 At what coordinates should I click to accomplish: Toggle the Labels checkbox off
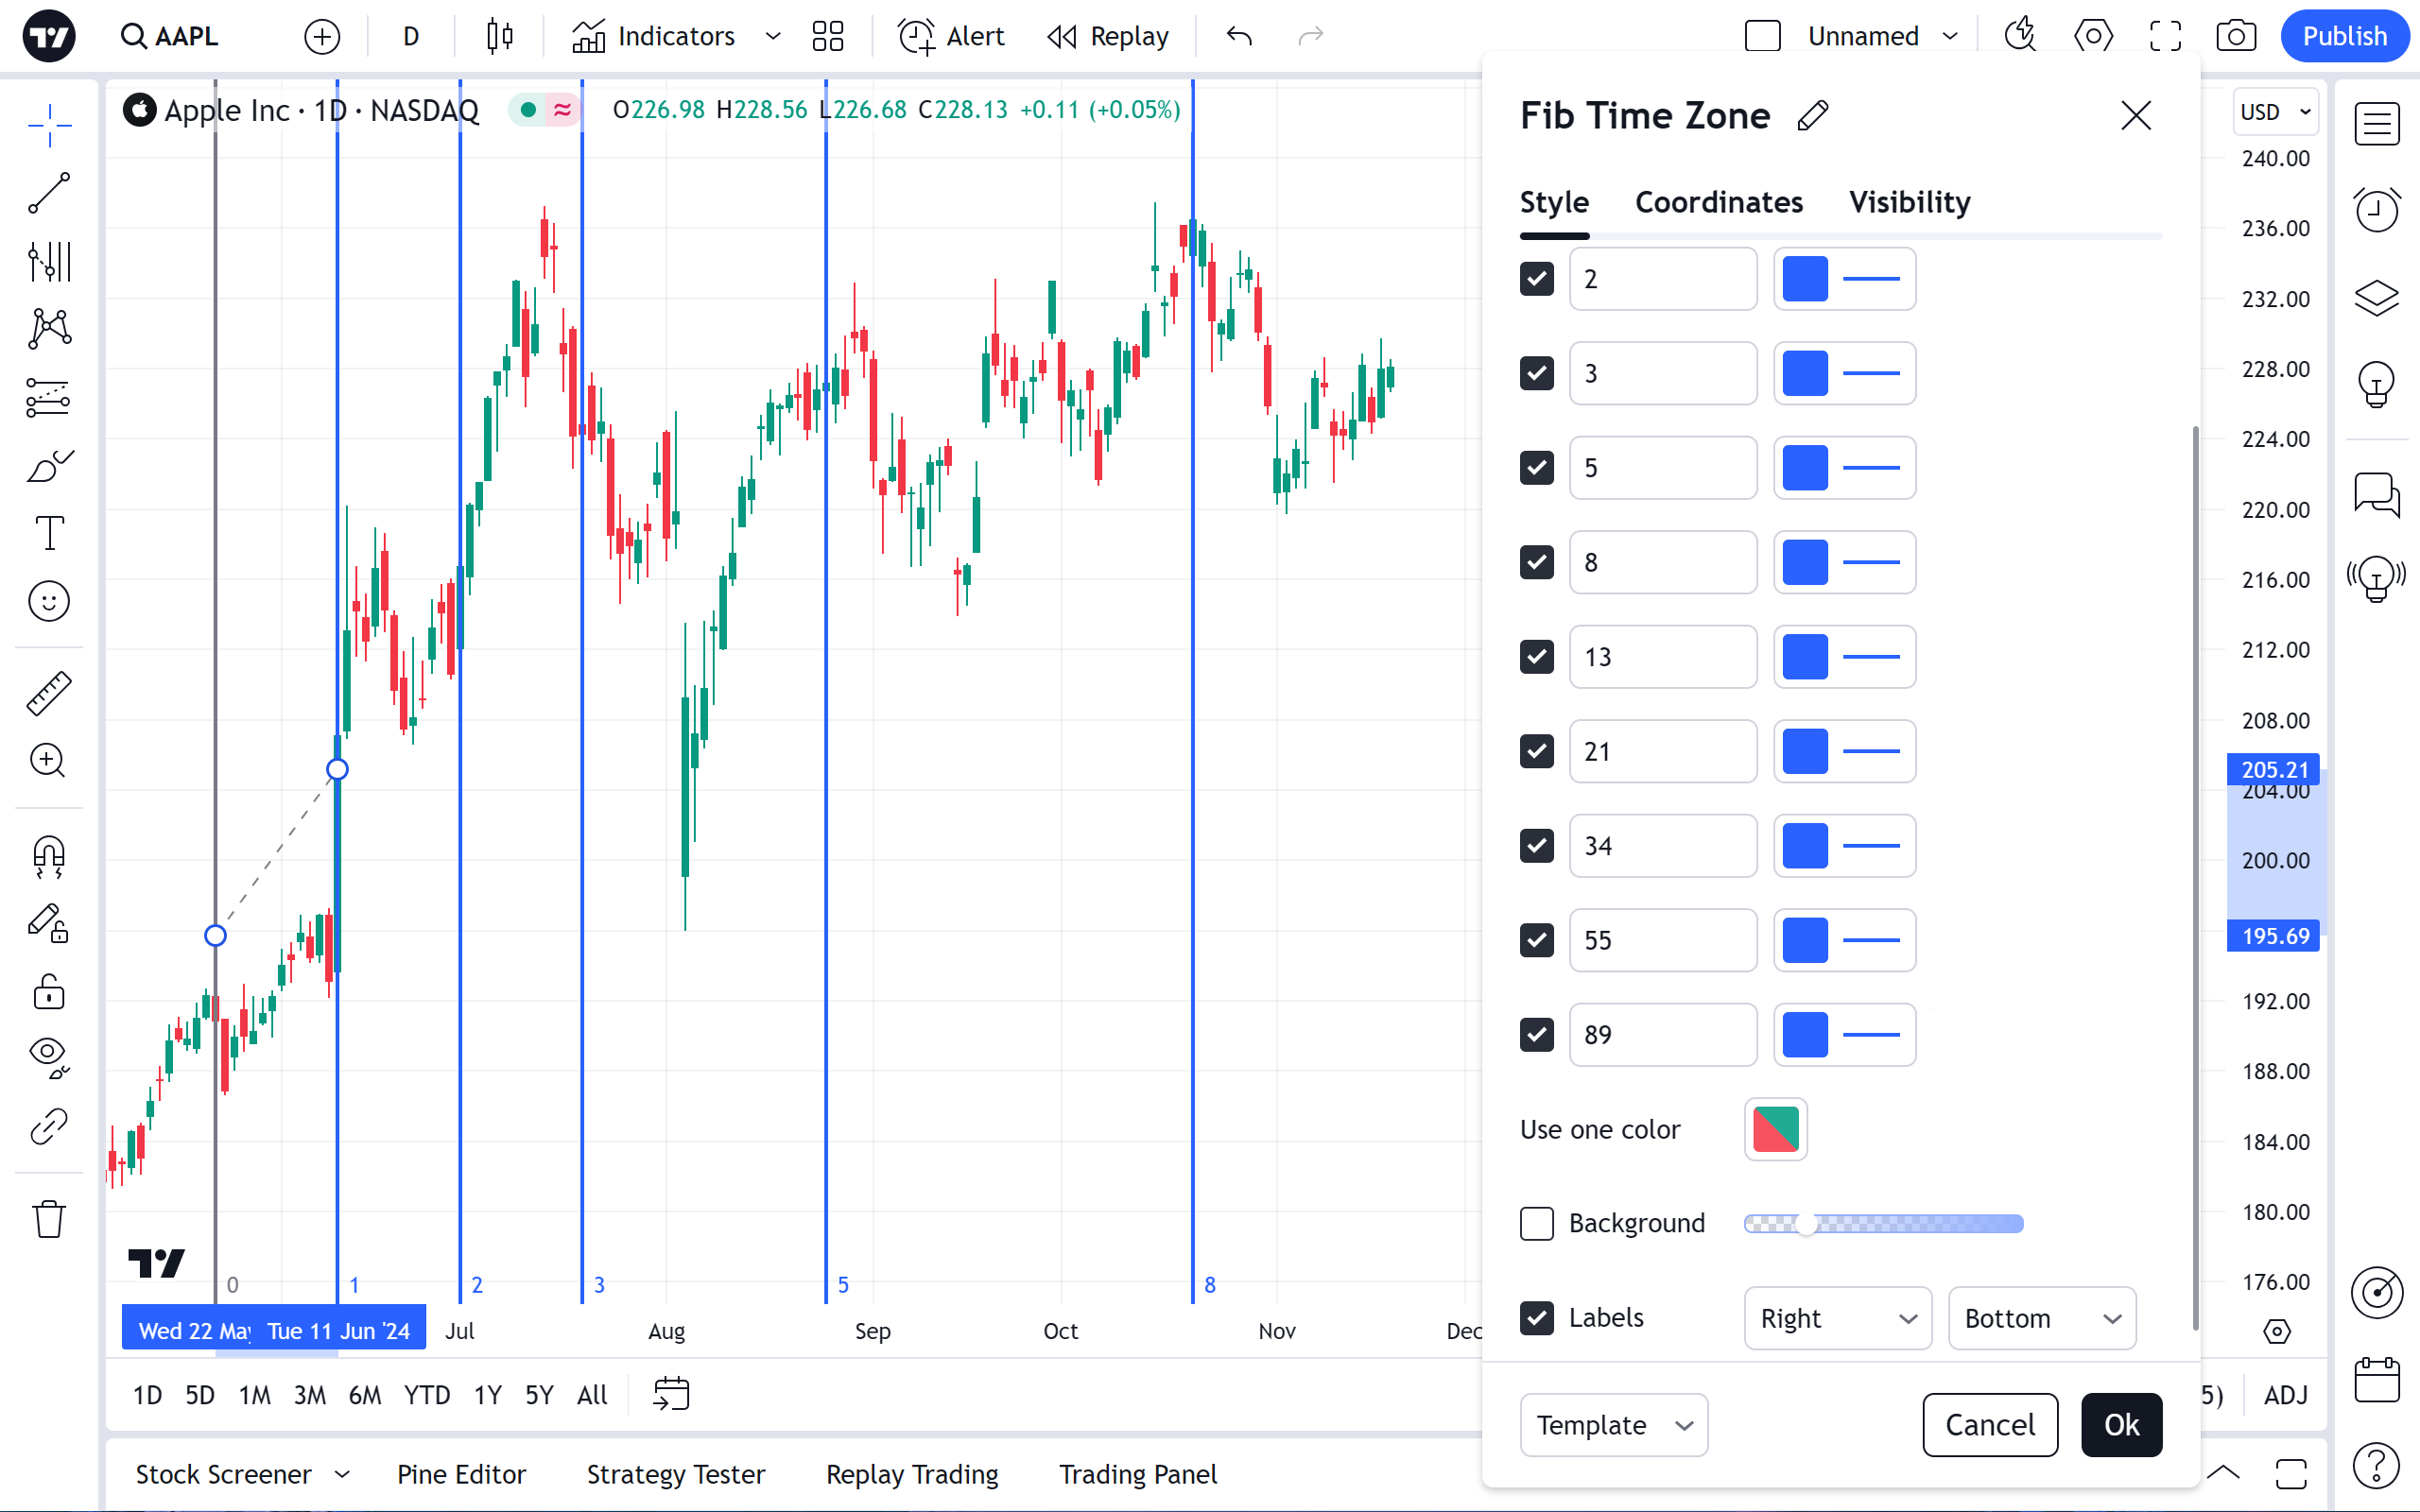[1536, 1317]
